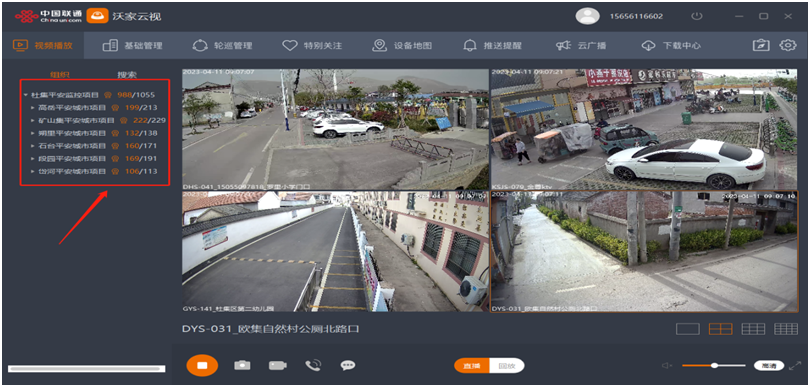Image resolution: width=810 pixels, height=387 pixels.
Task: Click the DYS-031_欧集自然村公厕北路口 title text
Action: tap(271, 329)
